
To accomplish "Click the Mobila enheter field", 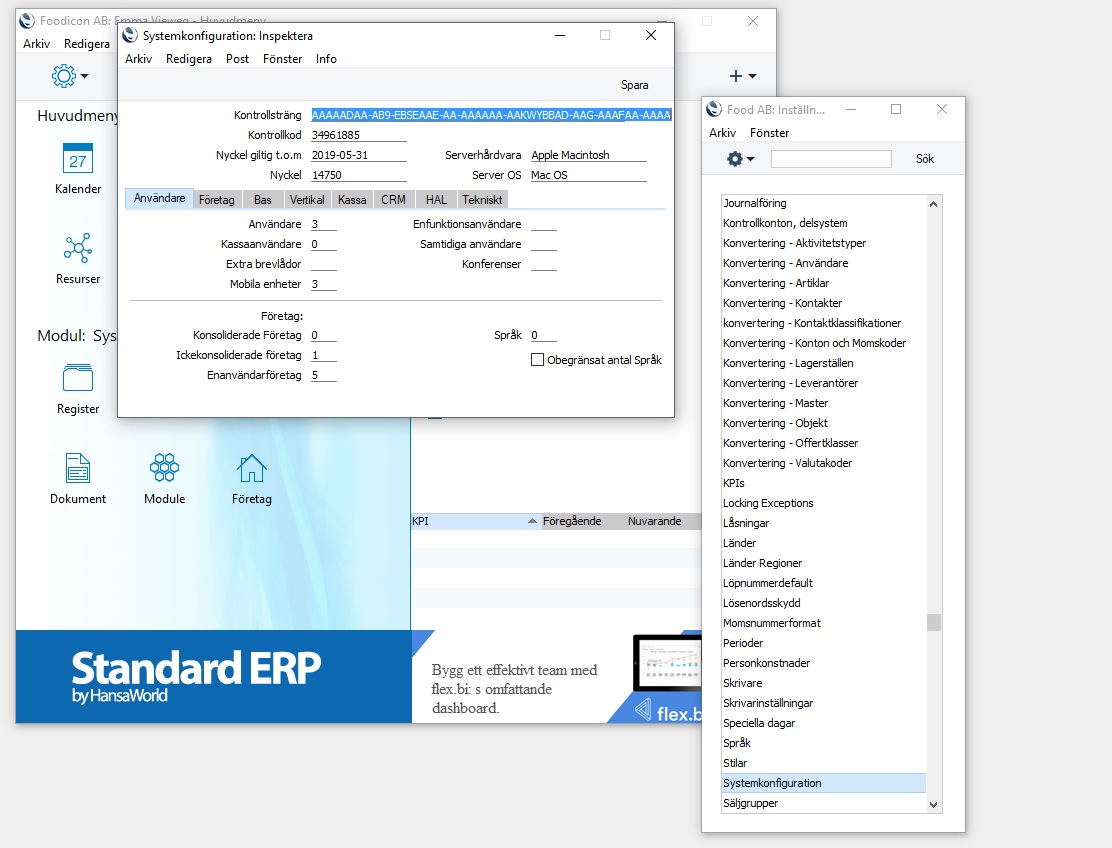I will point(324,284).
